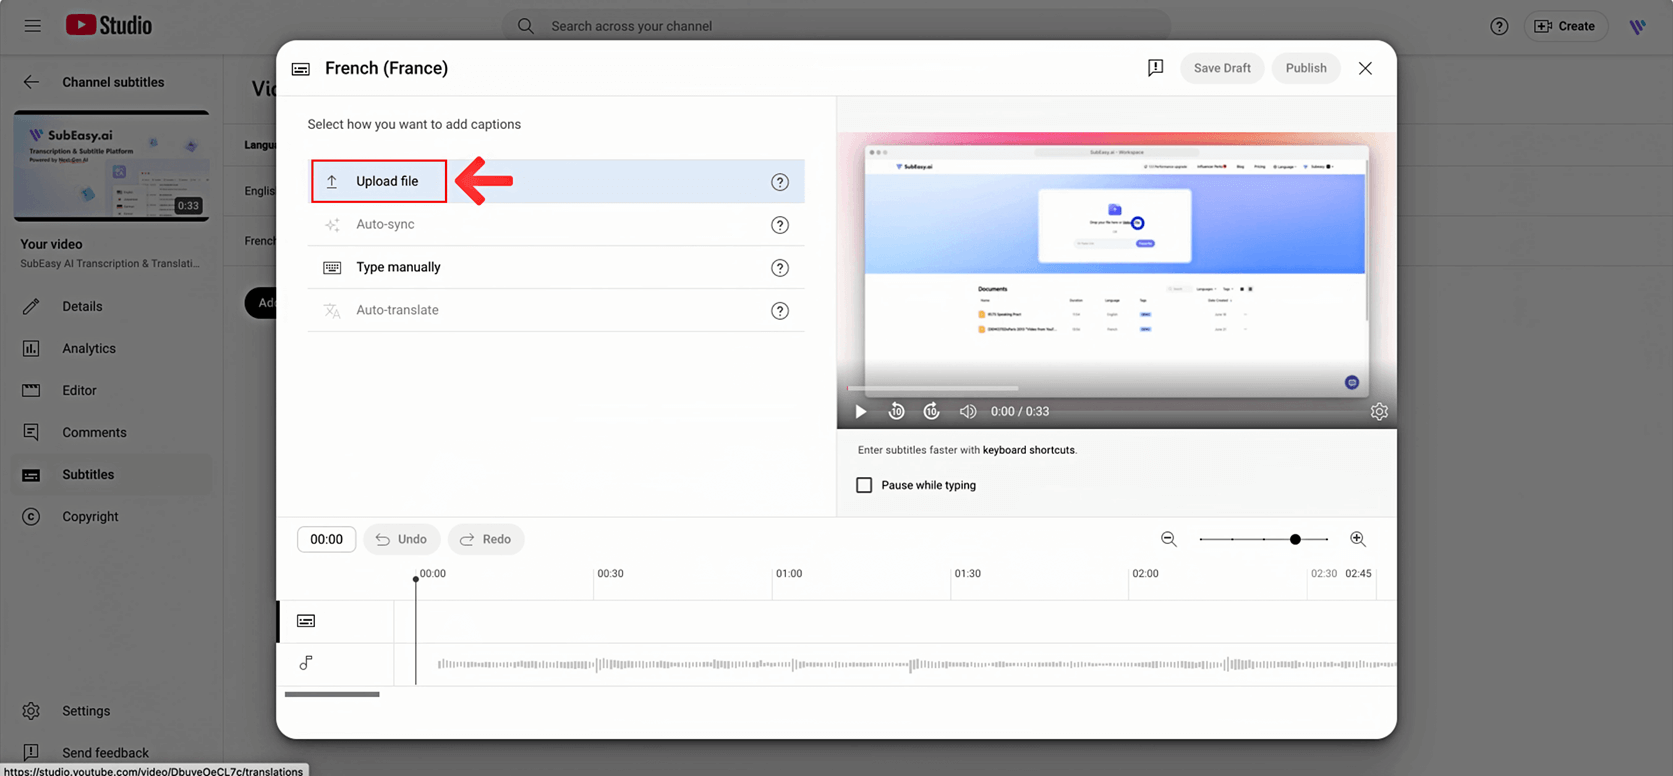Click the 00:00 timecode field
The width and height of the screenshot is (1673, 776).
(x=326, y=539)
